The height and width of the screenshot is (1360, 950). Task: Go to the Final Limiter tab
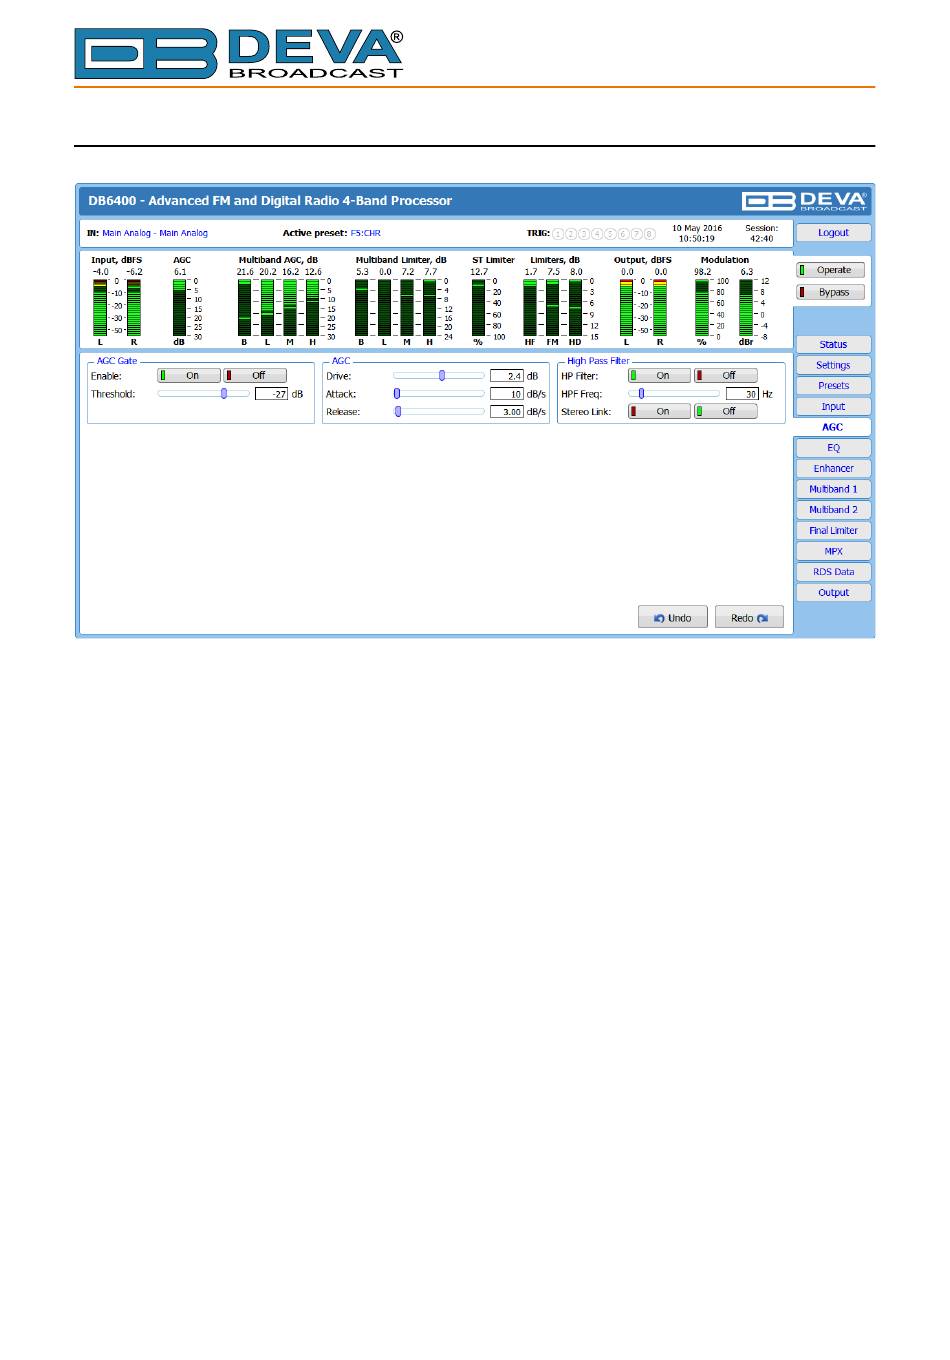click(833, 531)
